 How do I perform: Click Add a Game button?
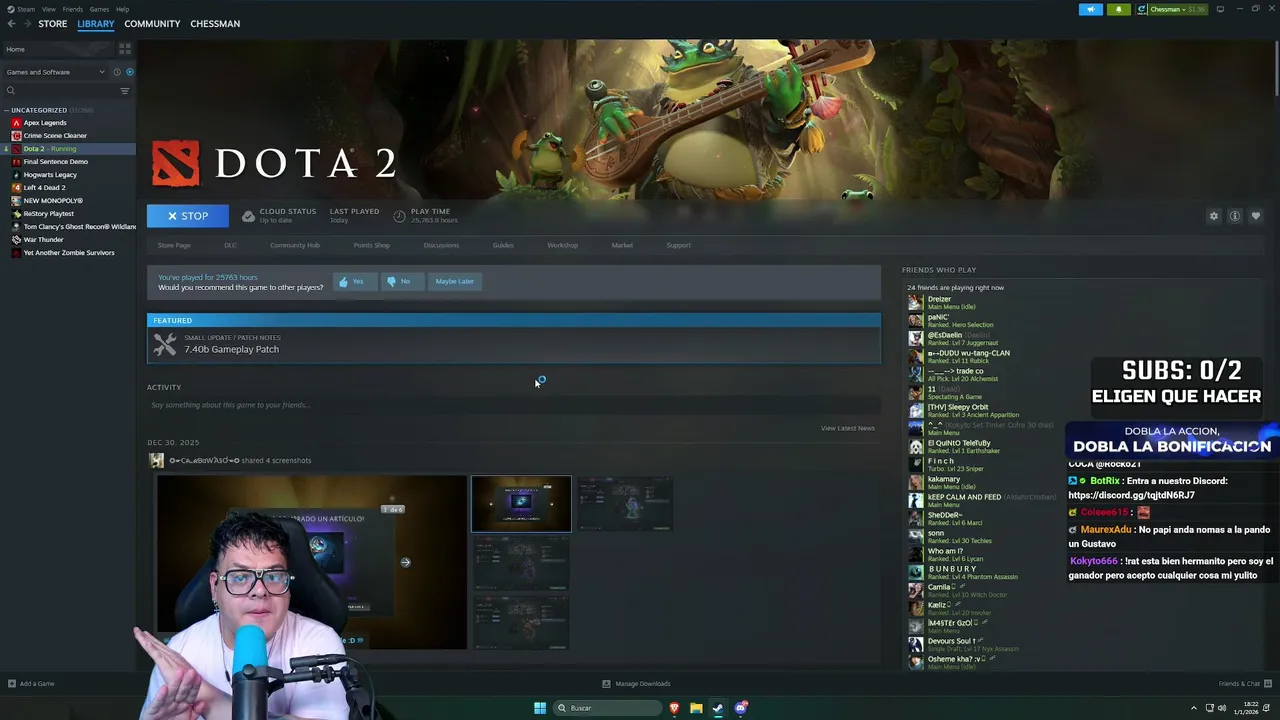pos(31,684)
